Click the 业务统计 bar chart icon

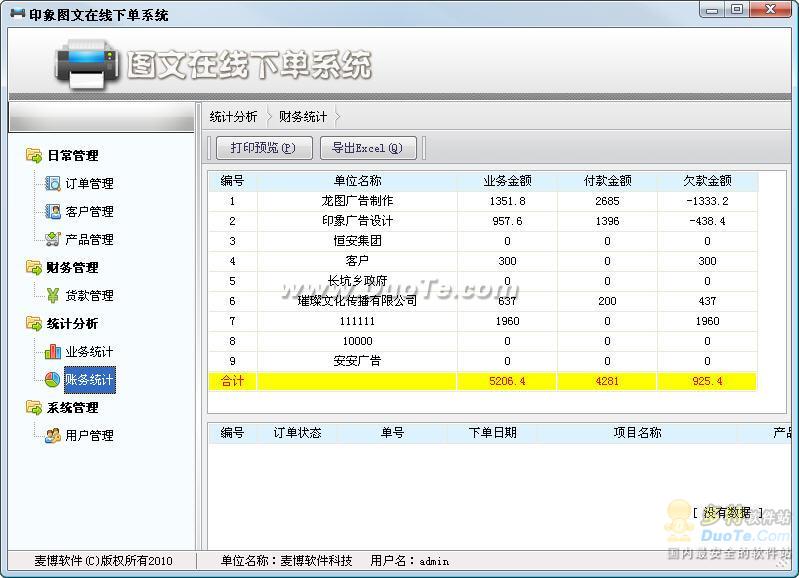53,352
